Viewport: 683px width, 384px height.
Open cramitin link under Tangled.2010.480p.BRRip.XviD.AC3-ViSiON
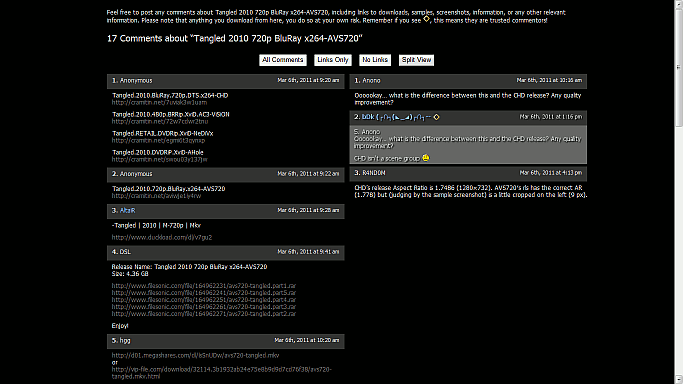pos(160,122)
